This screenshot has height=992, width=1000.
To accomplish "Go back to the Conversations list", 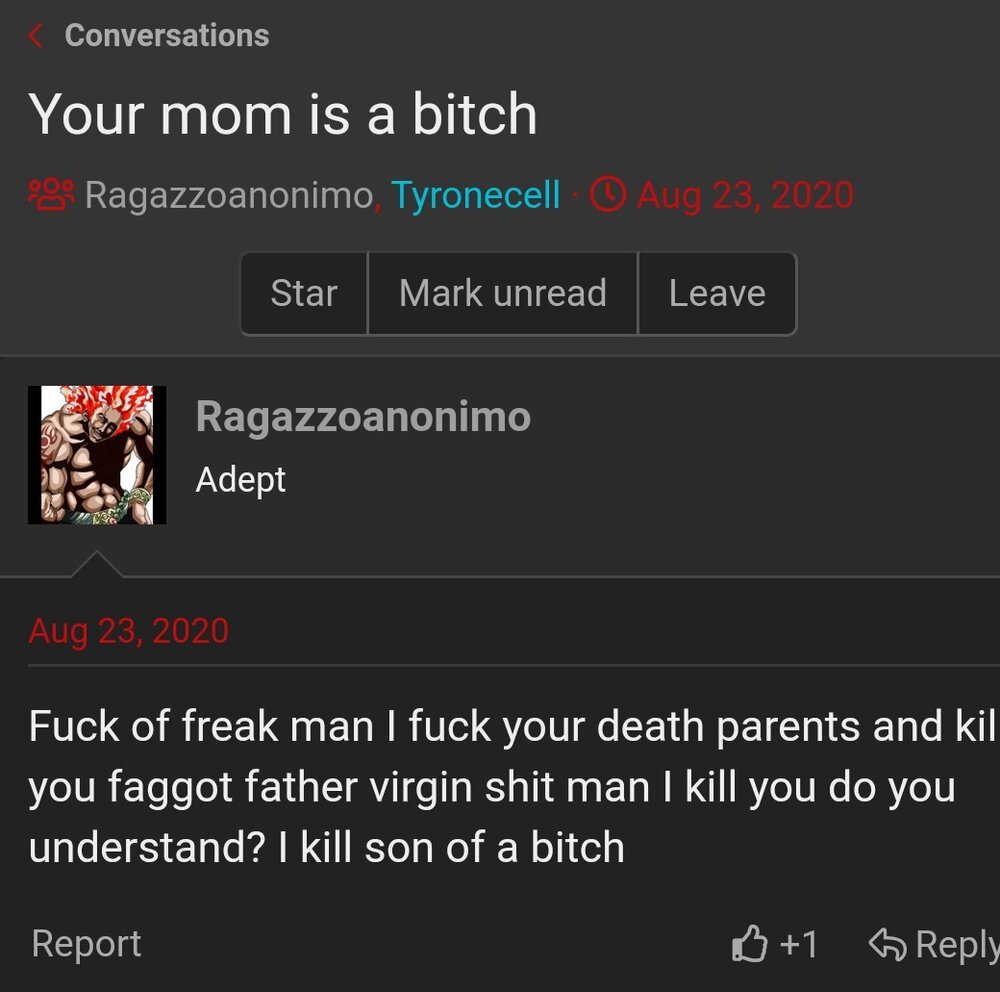I will [x=166, y=36].
